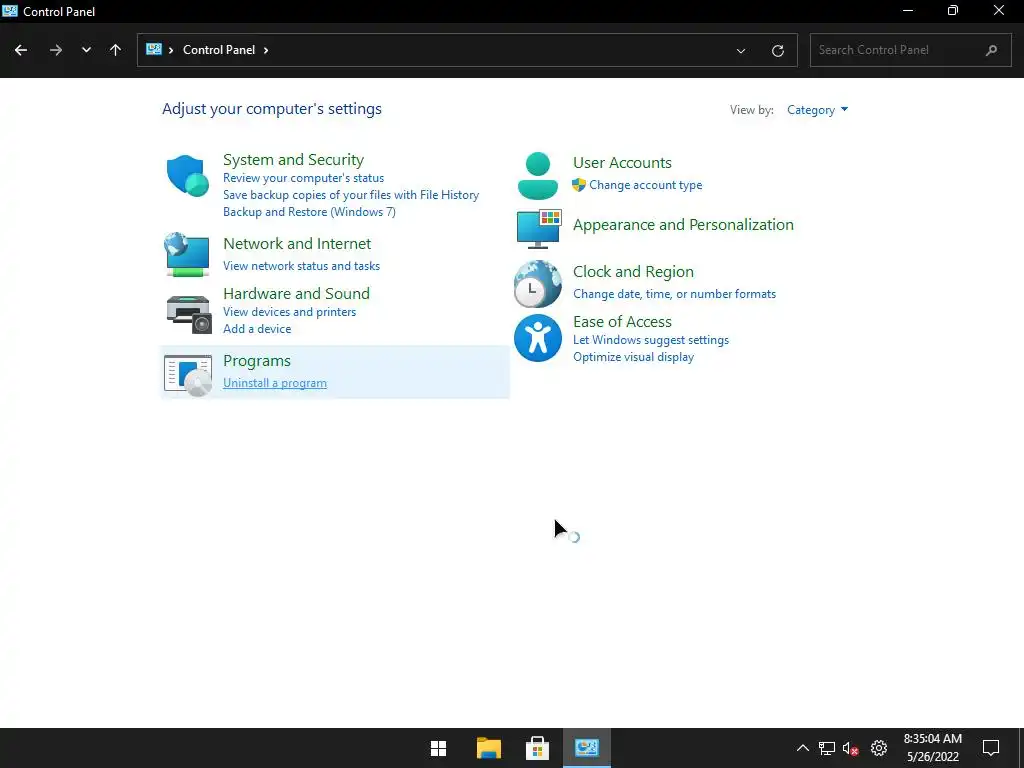Click Change account type link

coord(645,185)
